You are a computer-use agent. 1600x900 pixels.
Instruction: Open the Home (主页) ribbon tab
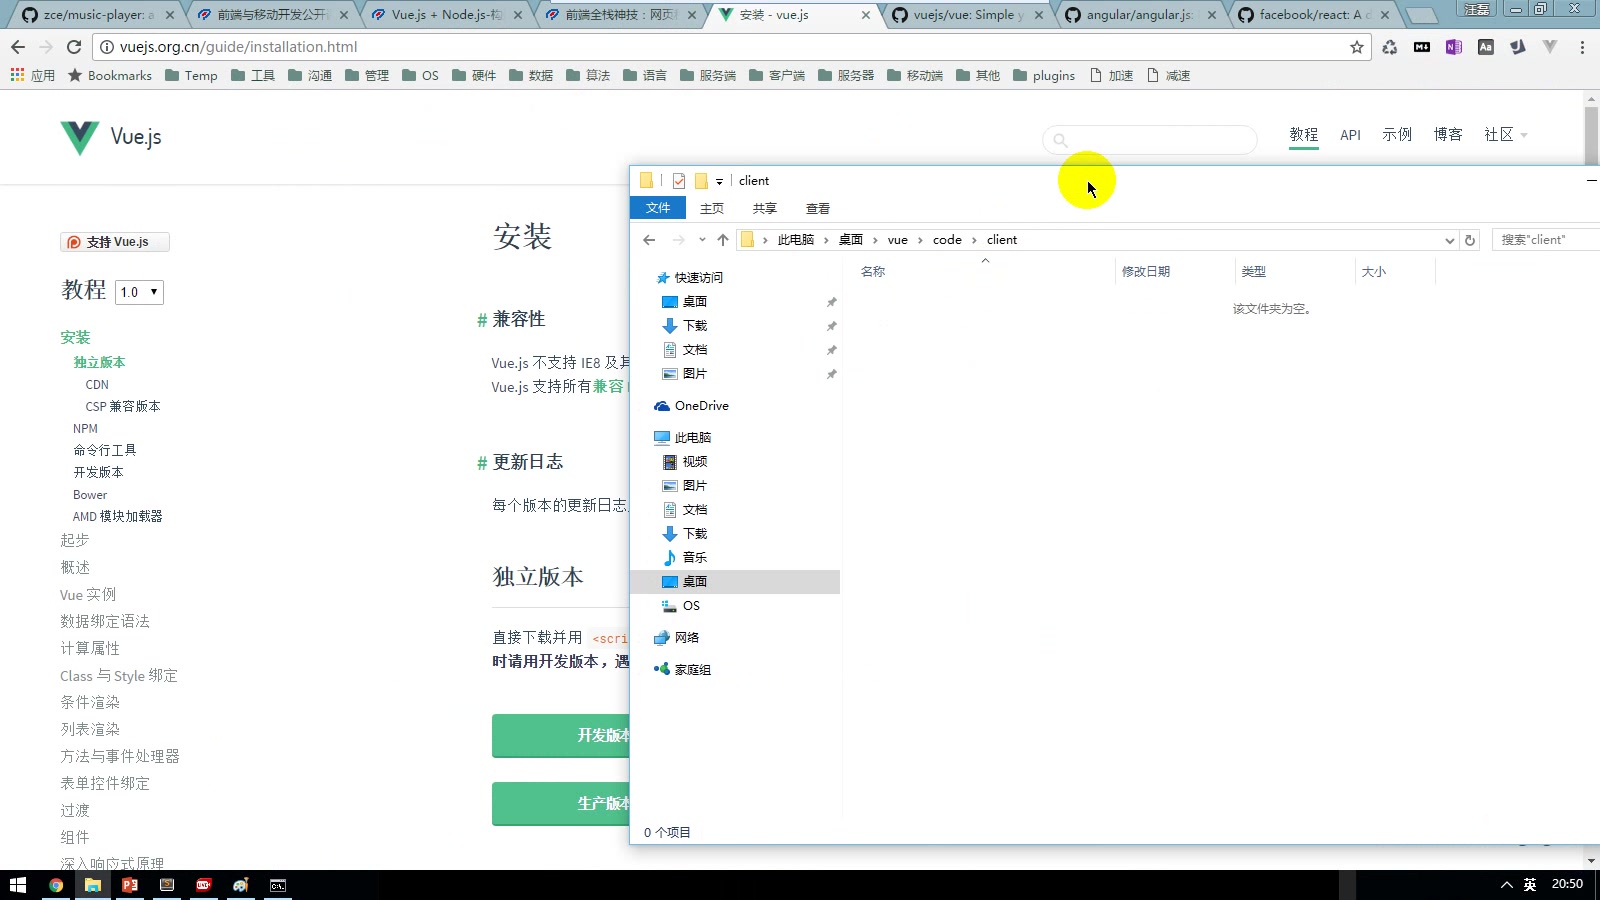pos(712,208)
